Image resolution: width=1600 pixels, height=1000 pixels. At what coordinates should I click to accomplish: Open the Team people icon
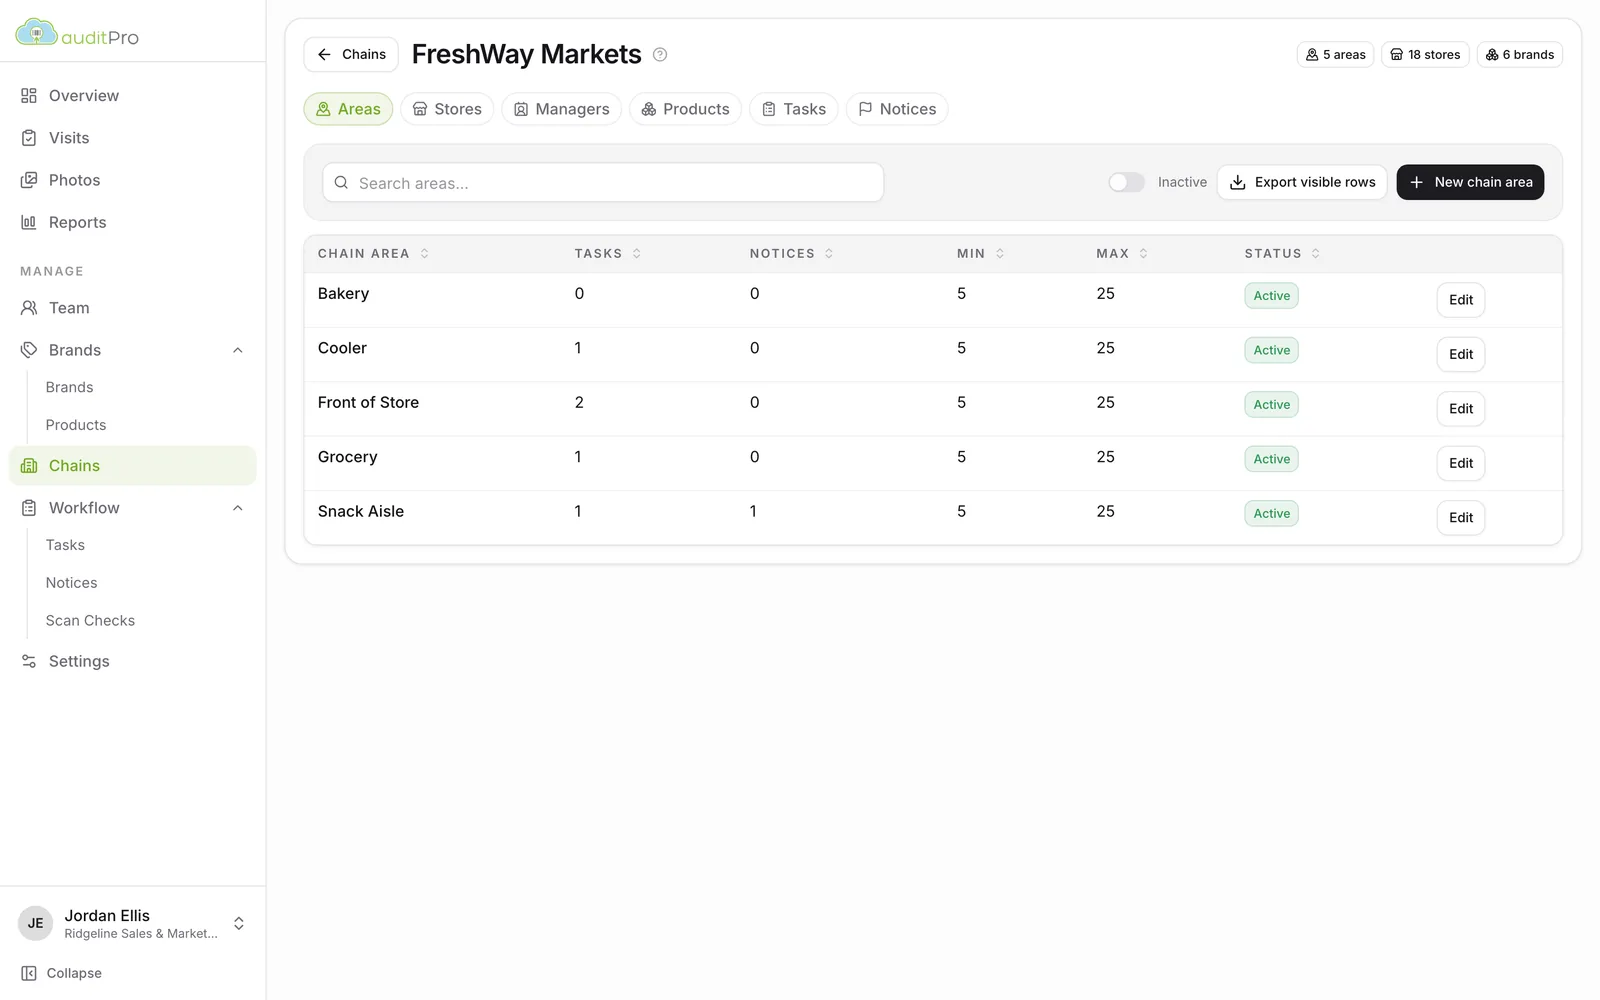click(x=29, y=308)
